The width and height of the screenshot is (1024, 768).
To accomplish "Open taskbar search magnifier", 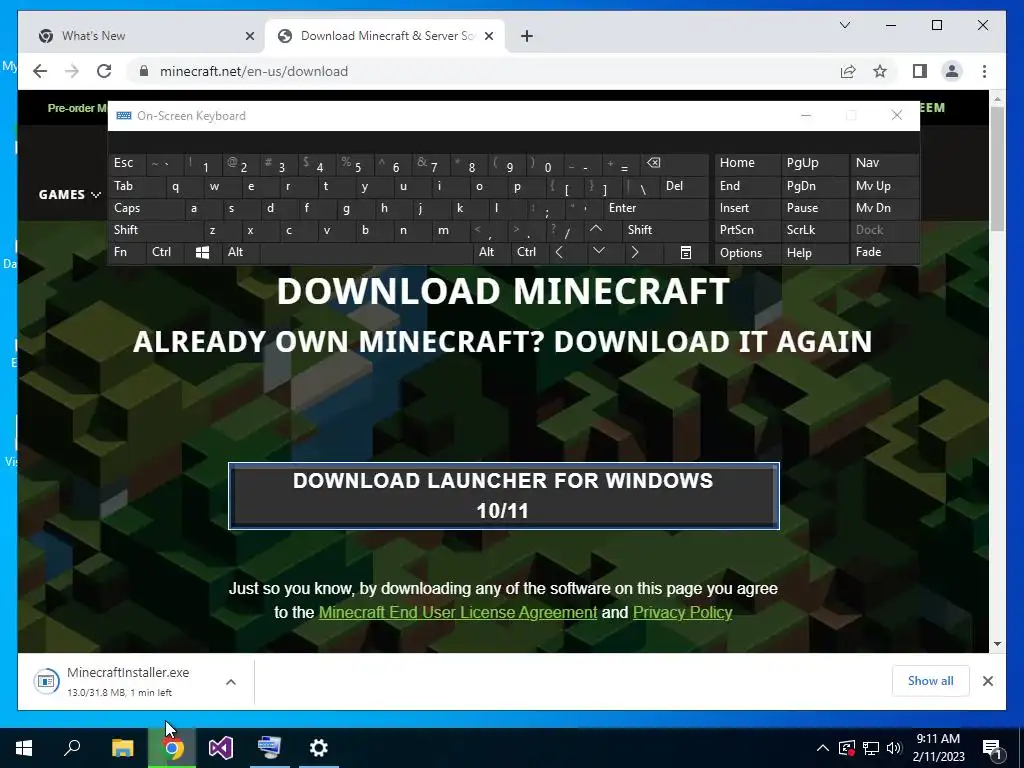I will coord(72,748).
